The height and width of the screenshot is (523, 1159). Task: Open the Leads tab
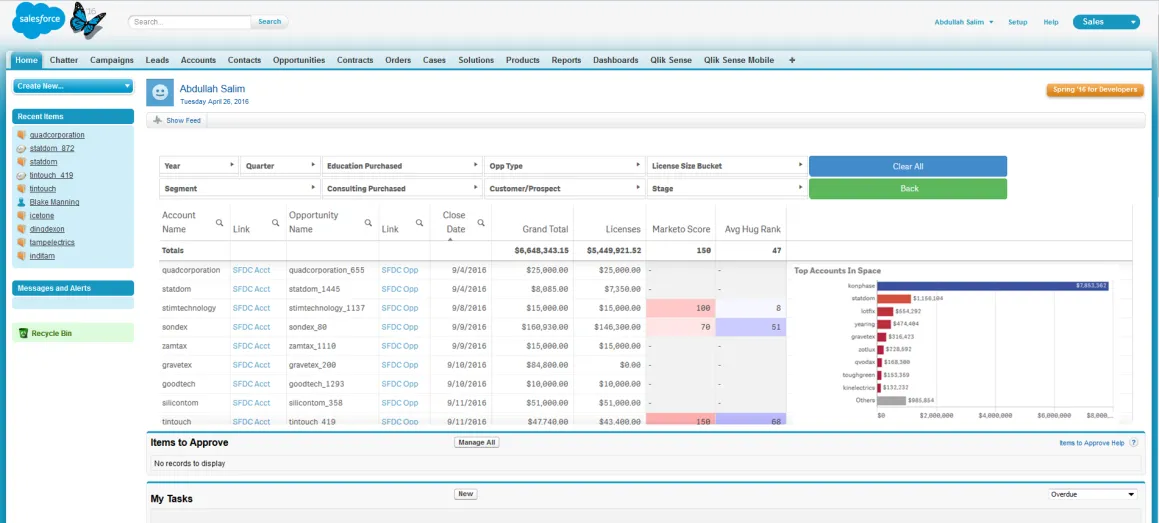coord(157,60)
